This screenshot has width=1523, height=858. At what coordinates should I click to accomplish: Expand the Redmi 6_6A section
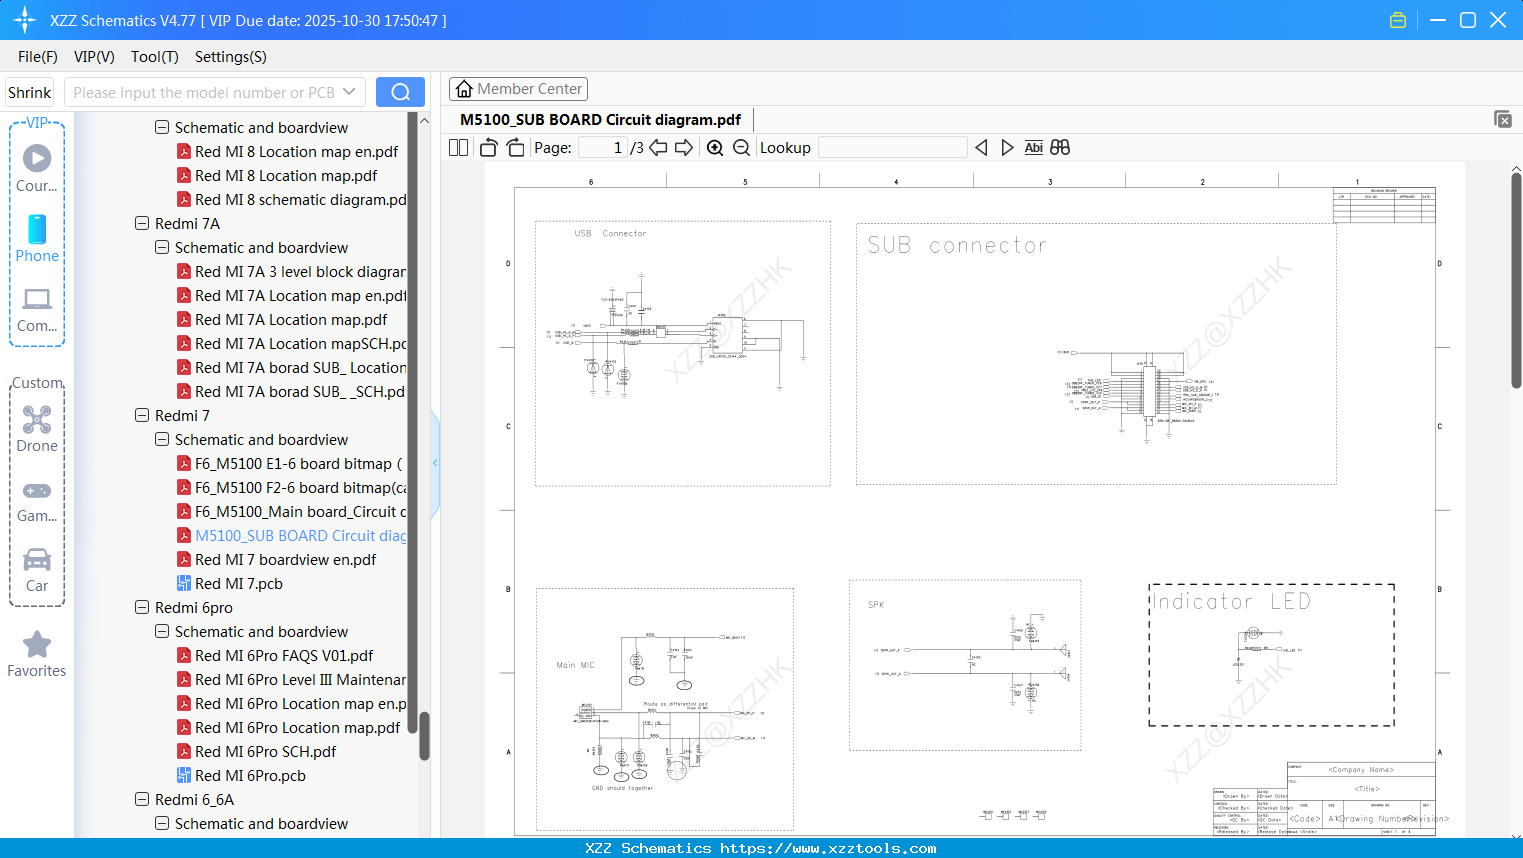tap(141, 799)
